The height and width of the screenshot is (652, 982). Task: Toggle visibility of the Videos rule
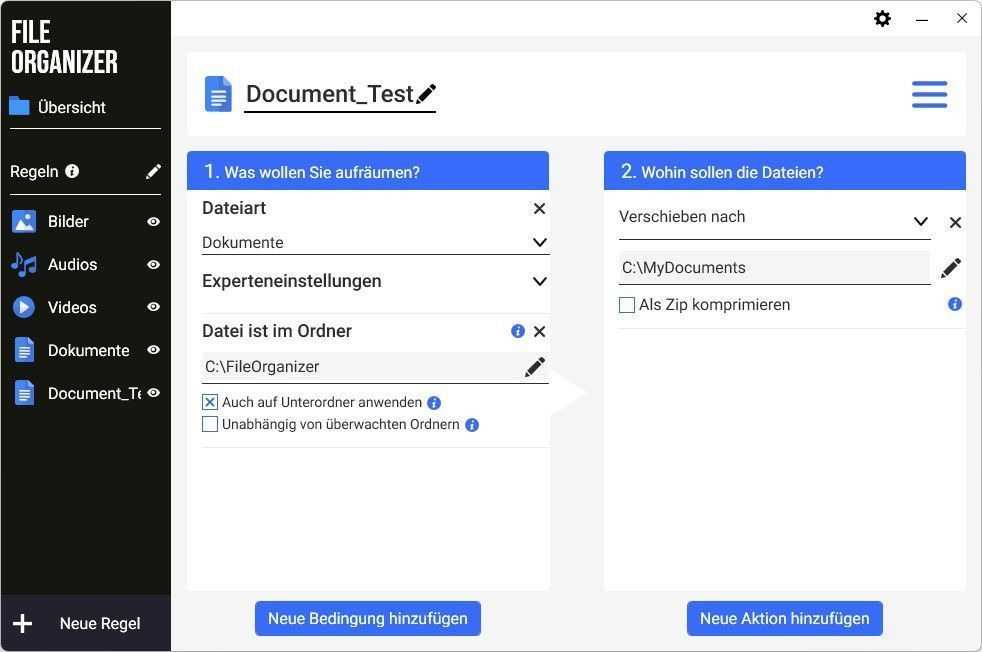[153, 307]
